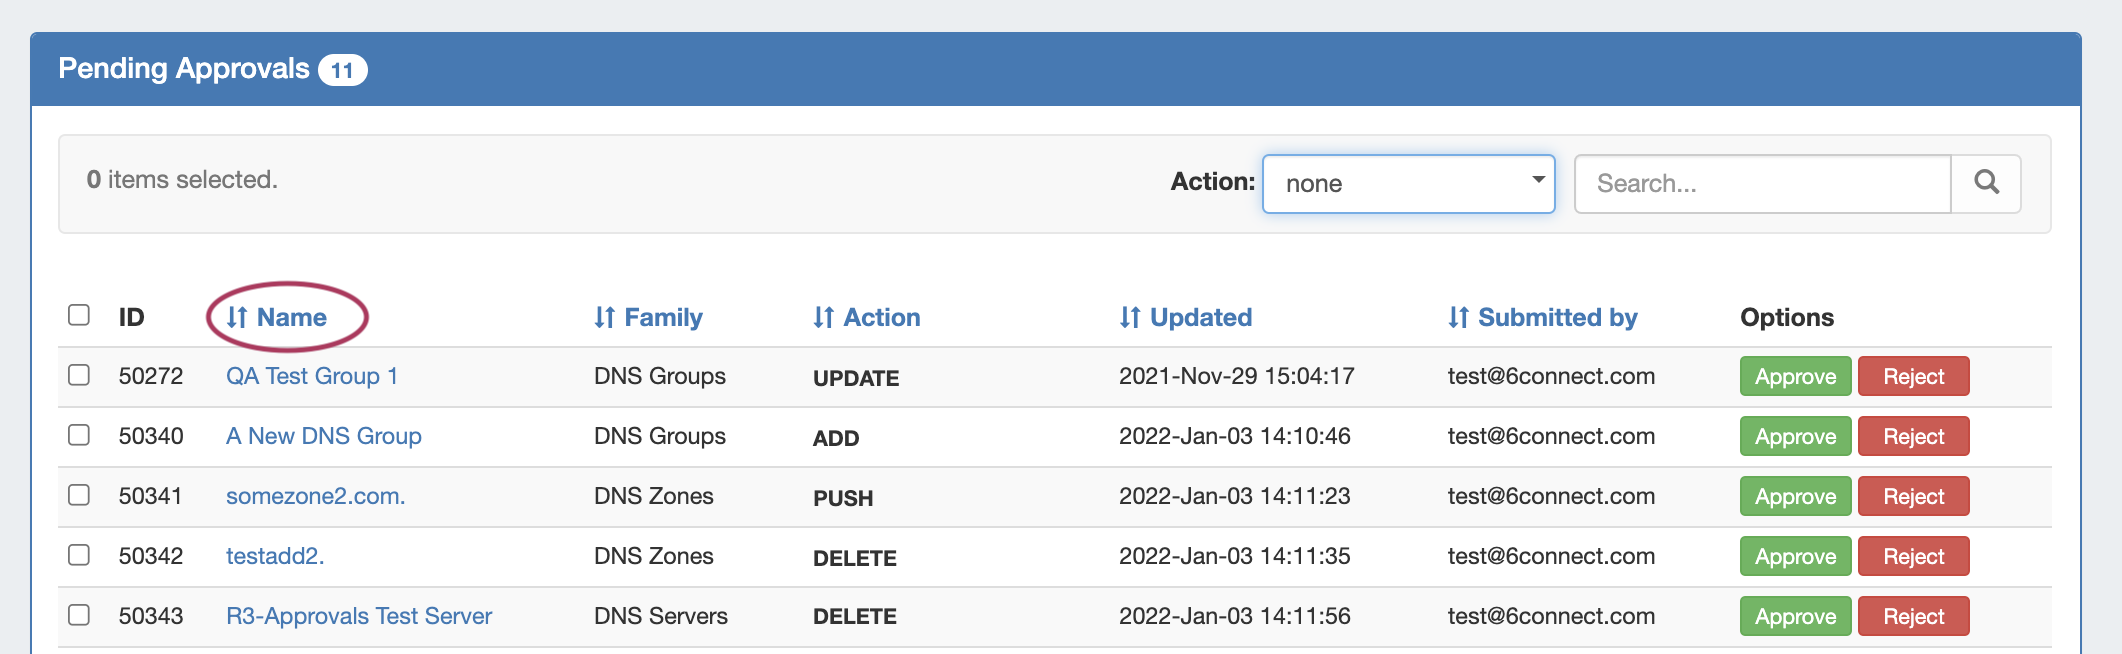Tick the checkbox for row 50343
2122x654 pixels.
point(79,615)
